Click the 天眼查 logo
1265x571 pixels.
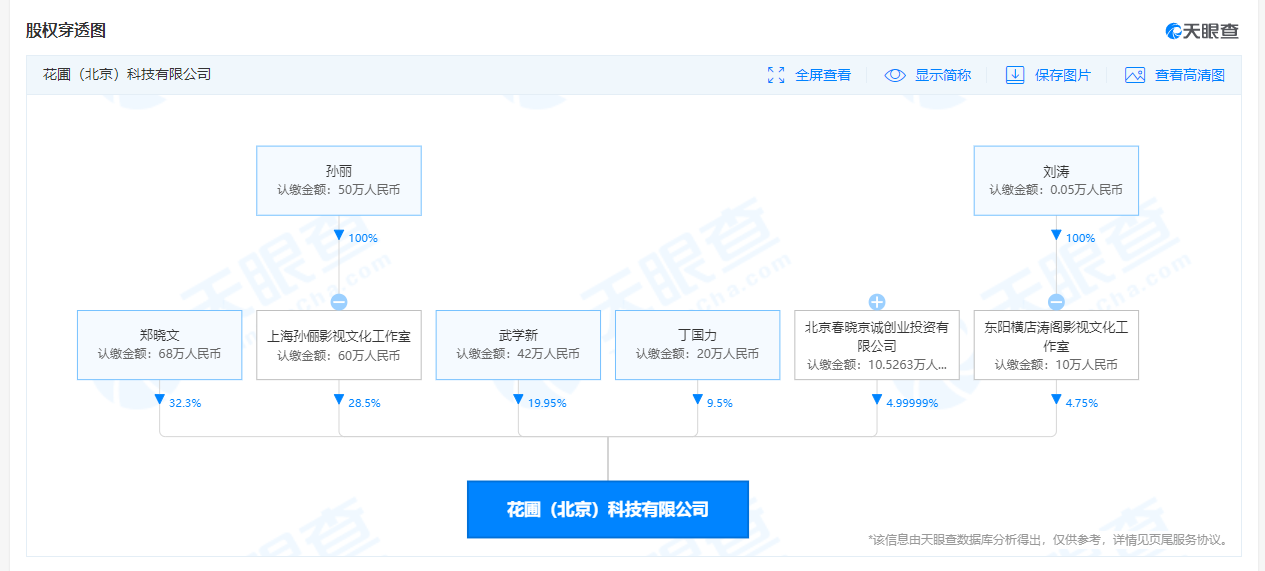pyautogui.click(x=1202, y=31)
